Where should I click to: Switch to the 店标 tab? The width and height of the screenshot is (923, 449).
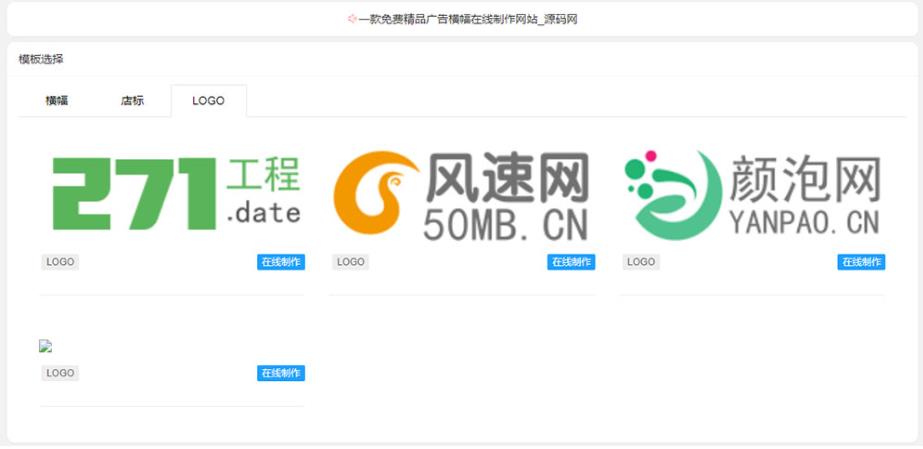click(x=132, y=101)
